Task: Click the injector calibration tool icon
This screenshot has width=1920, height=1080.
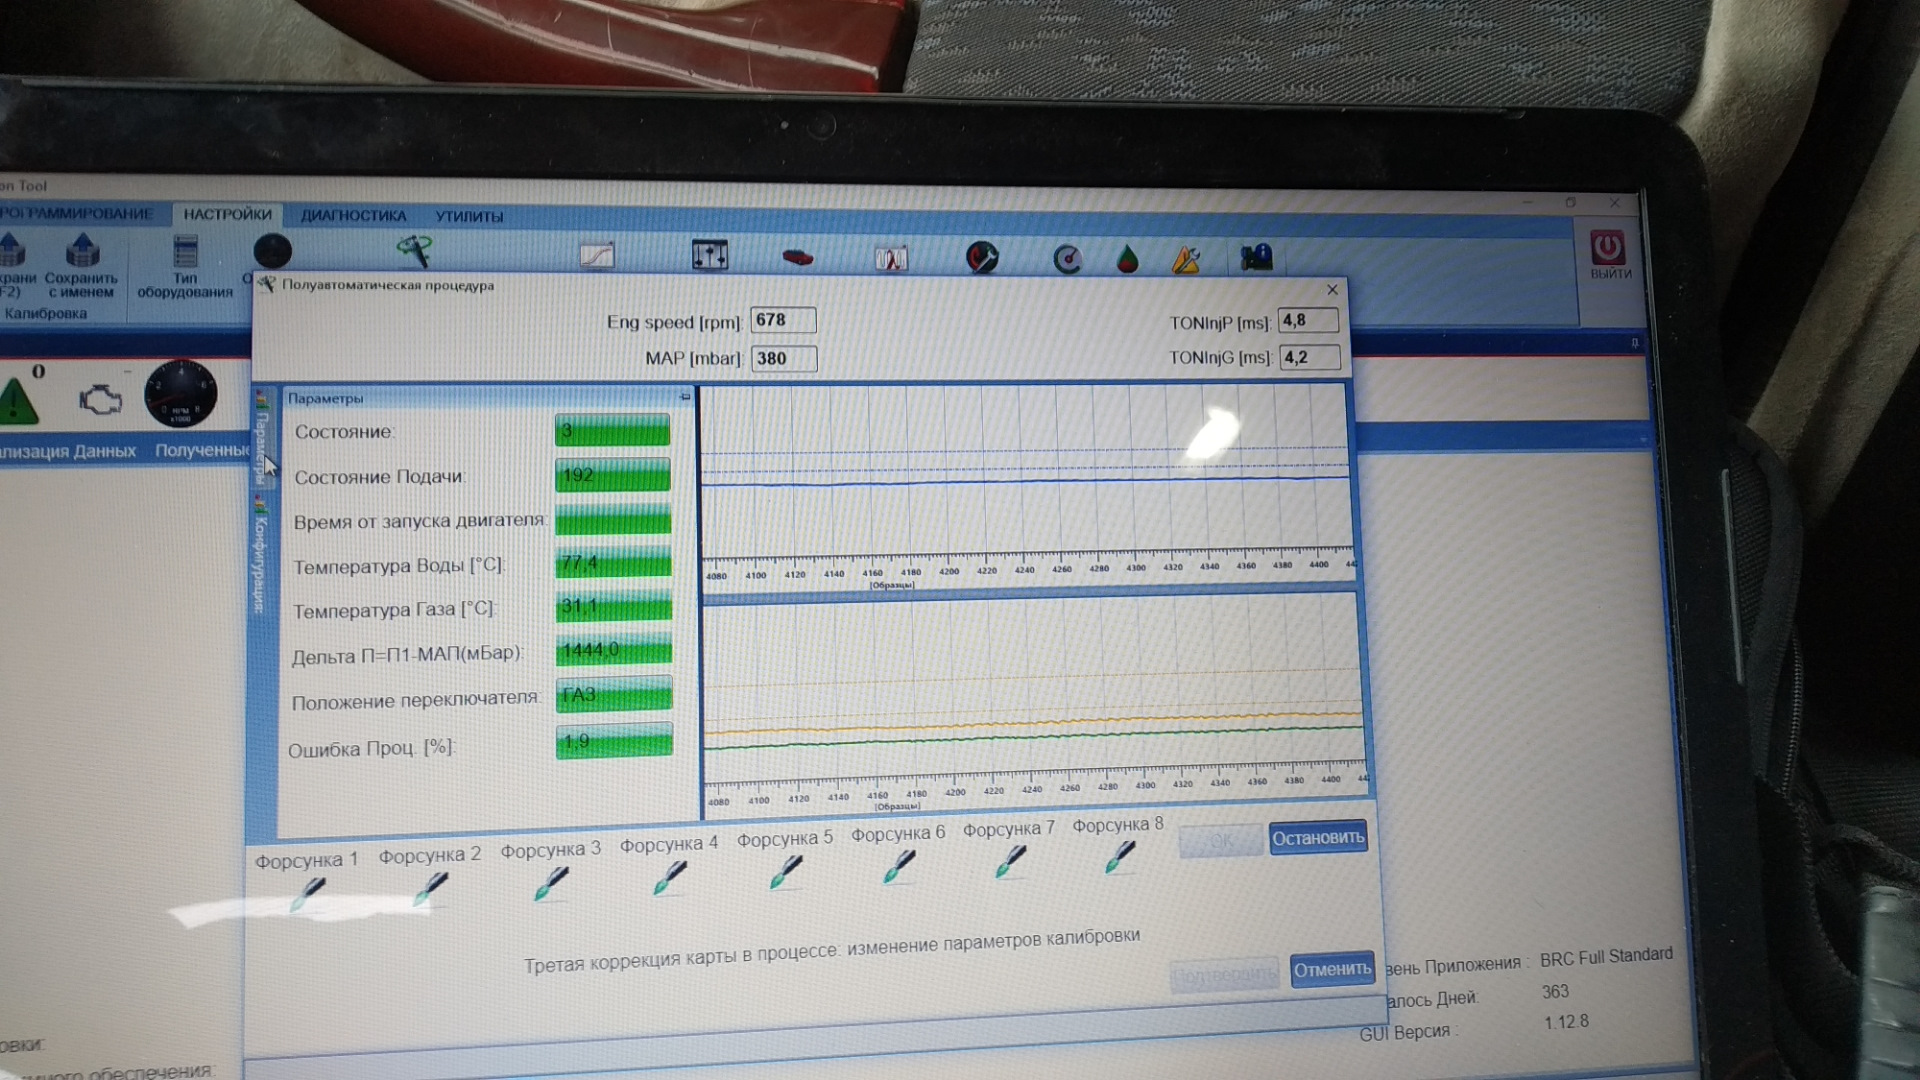Action: pos(413,251)
